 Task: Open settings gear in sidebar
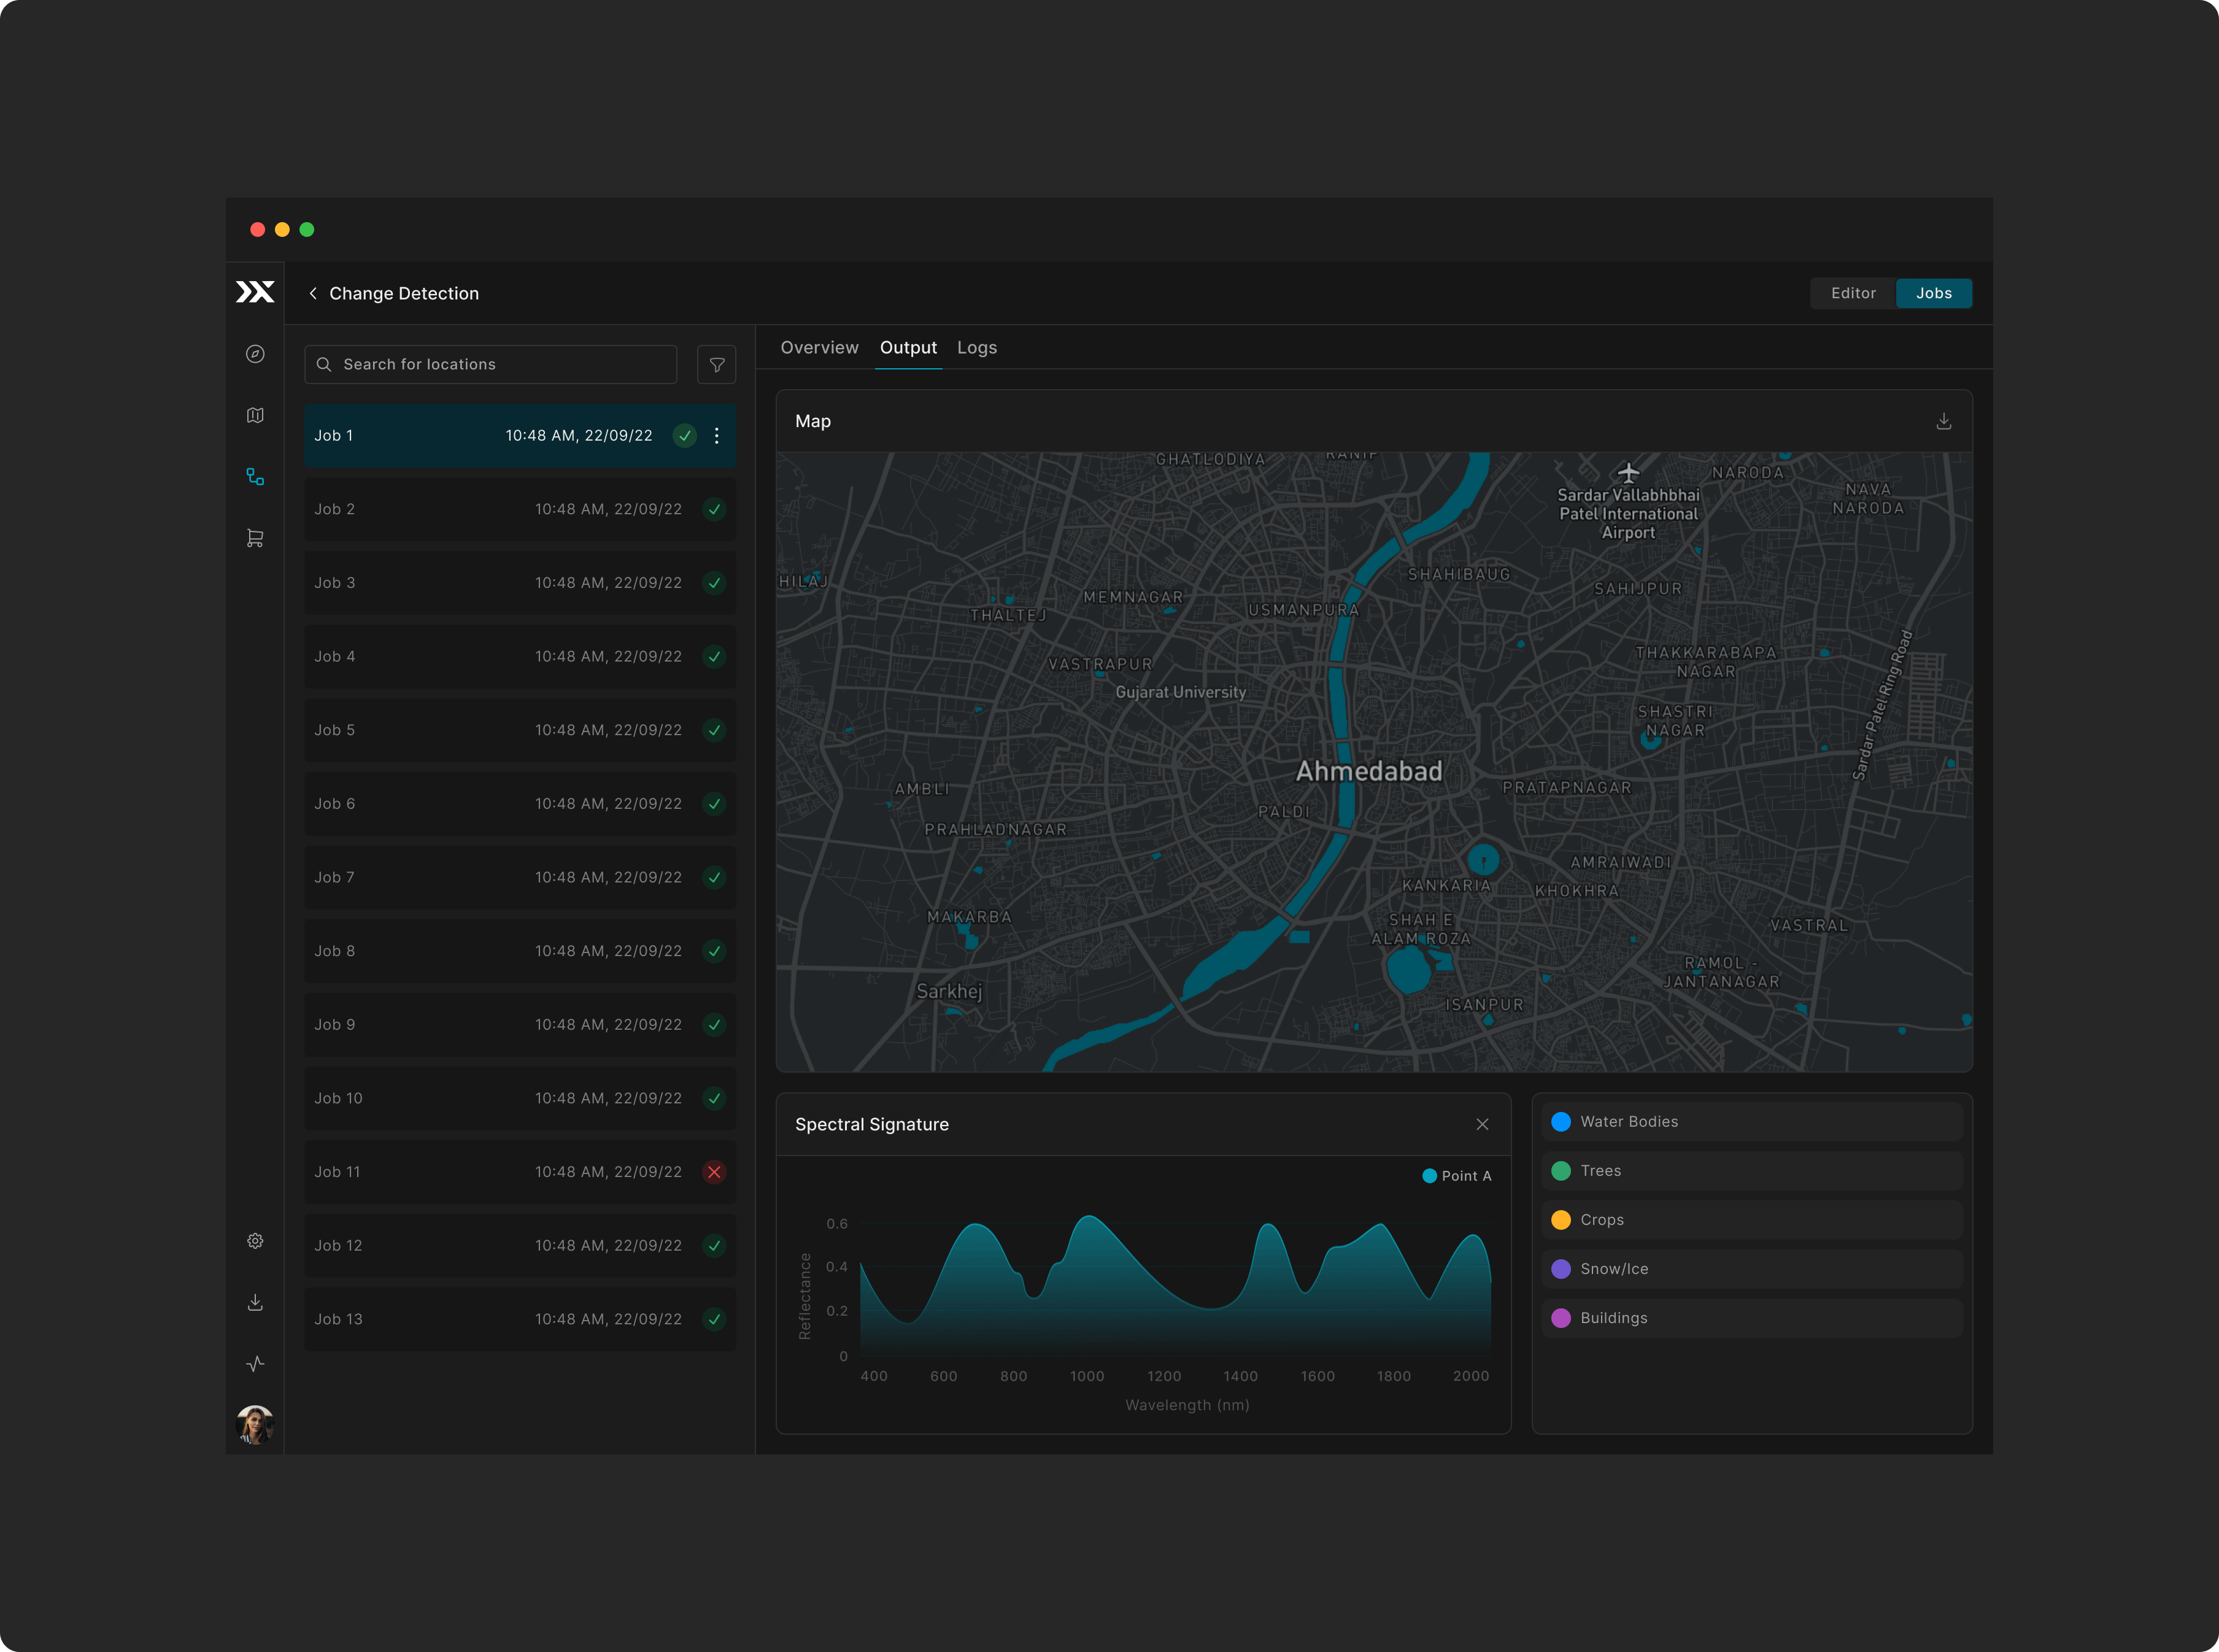point(255,1241)
